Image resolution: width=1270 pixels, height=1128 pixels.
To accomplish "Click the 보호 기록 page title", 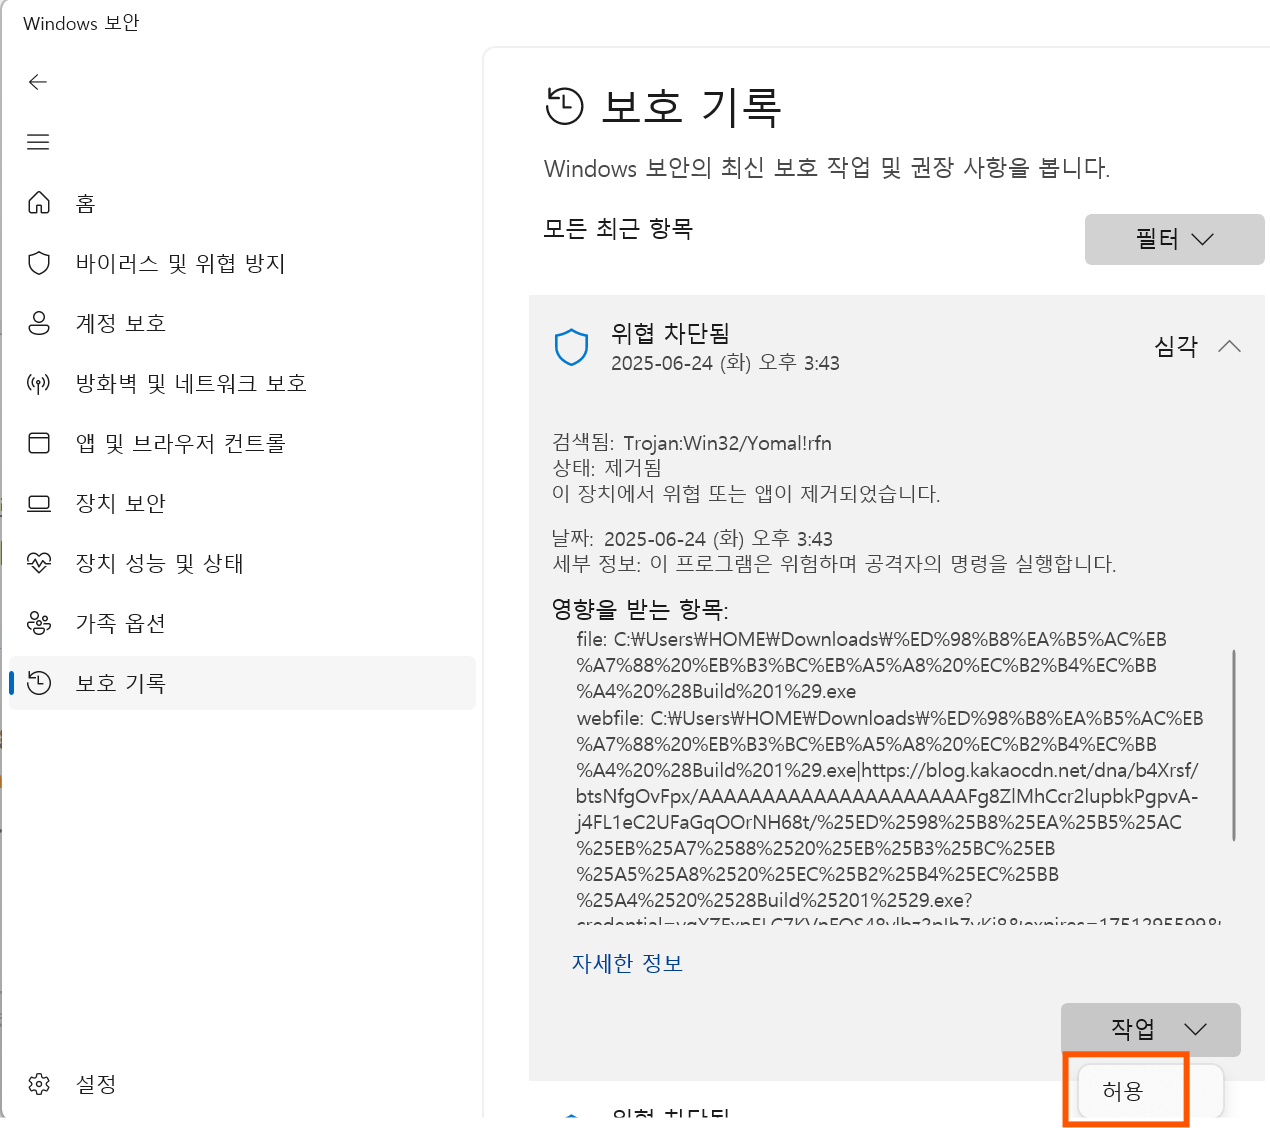I will [x=690, y=106].
